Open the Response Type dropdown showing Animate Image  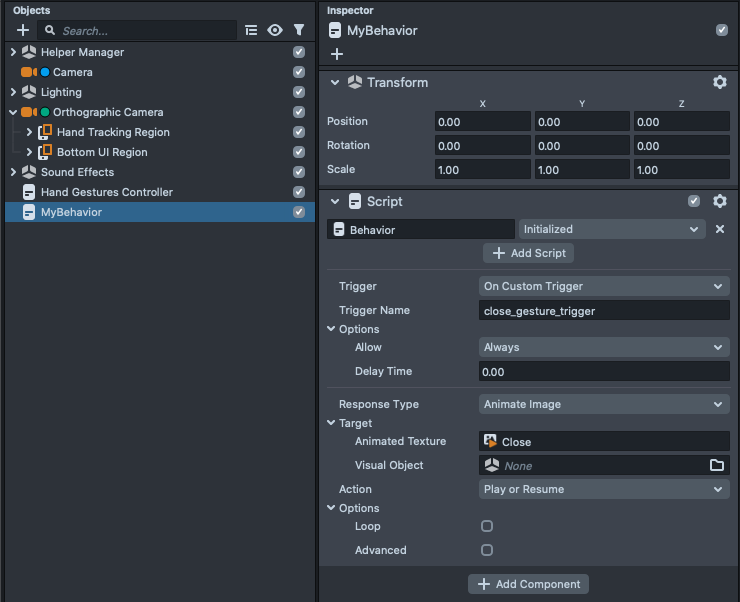(604, 405)
